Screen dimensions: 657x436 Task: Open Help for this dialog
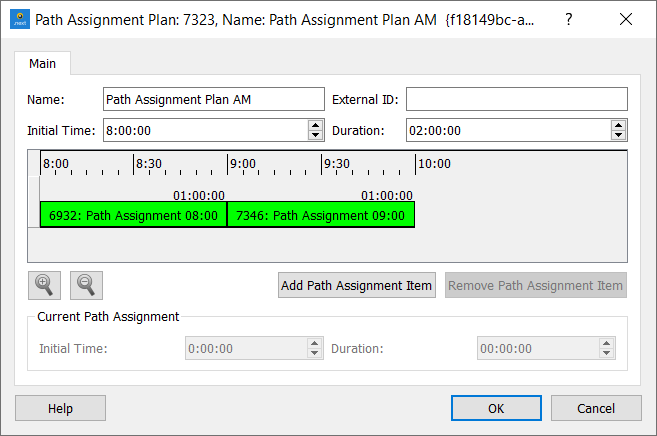(60, 408)
